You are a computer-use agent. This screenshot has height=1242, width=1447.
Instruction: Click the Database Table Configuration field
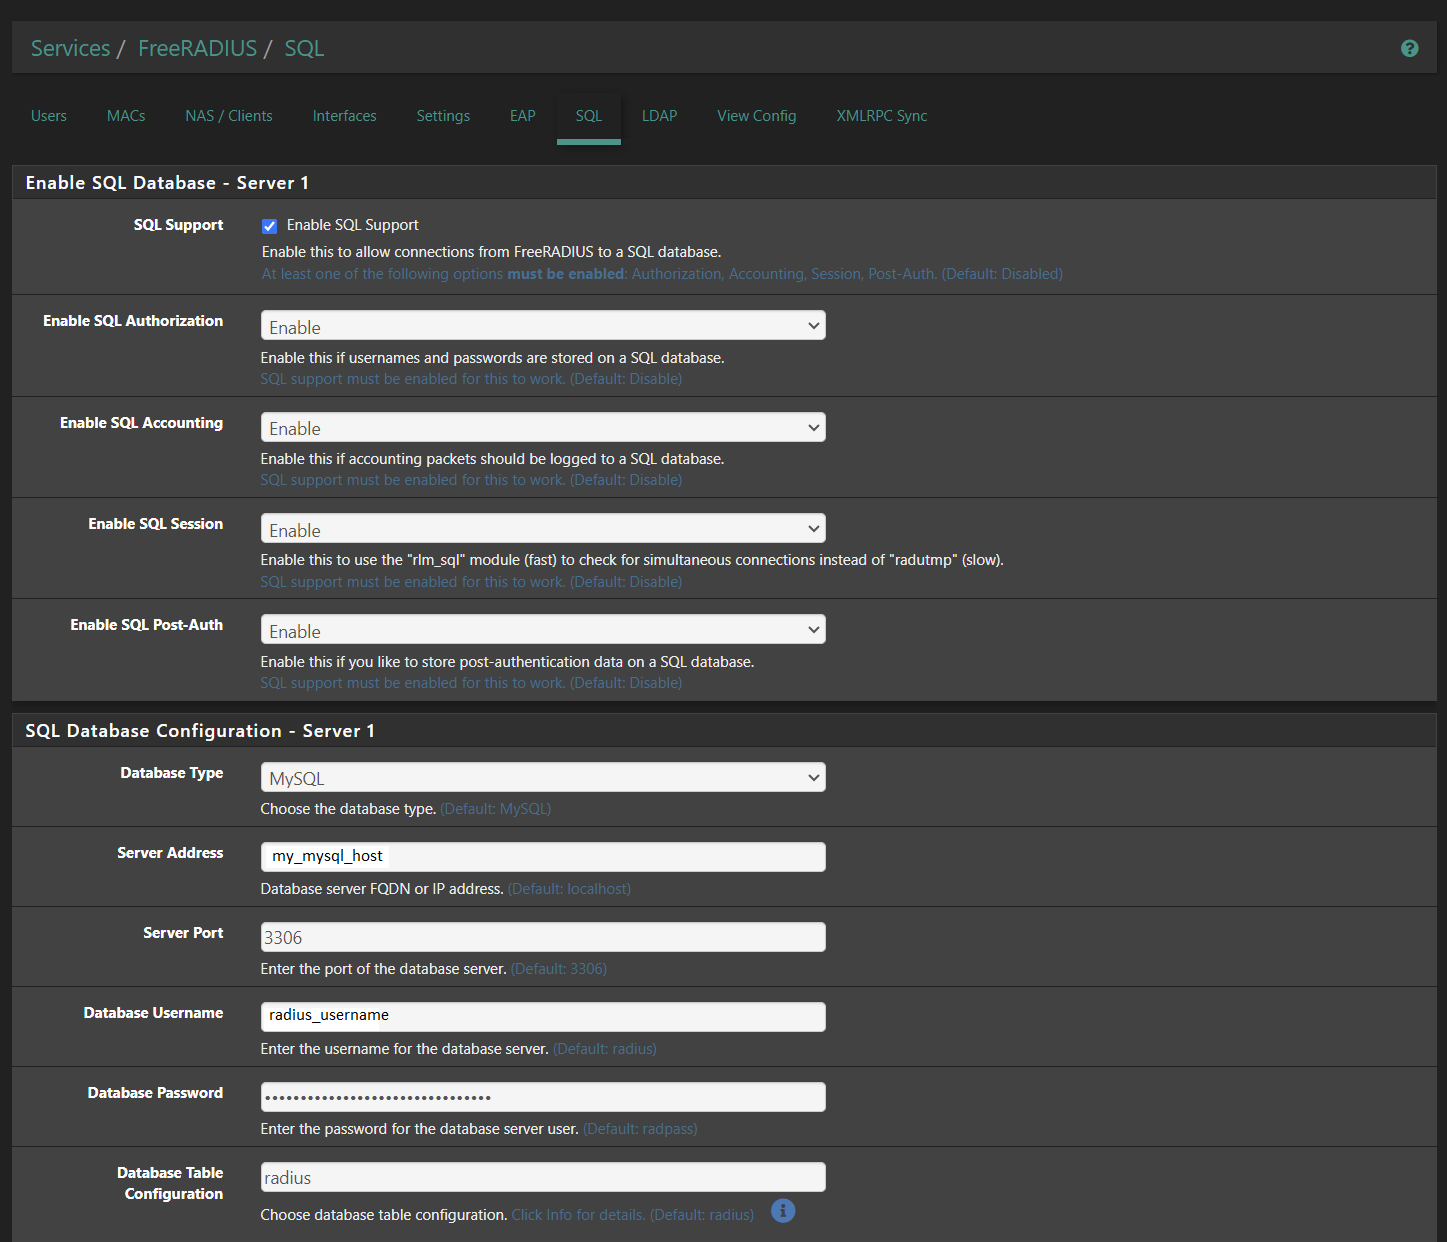pos(543,1177)
